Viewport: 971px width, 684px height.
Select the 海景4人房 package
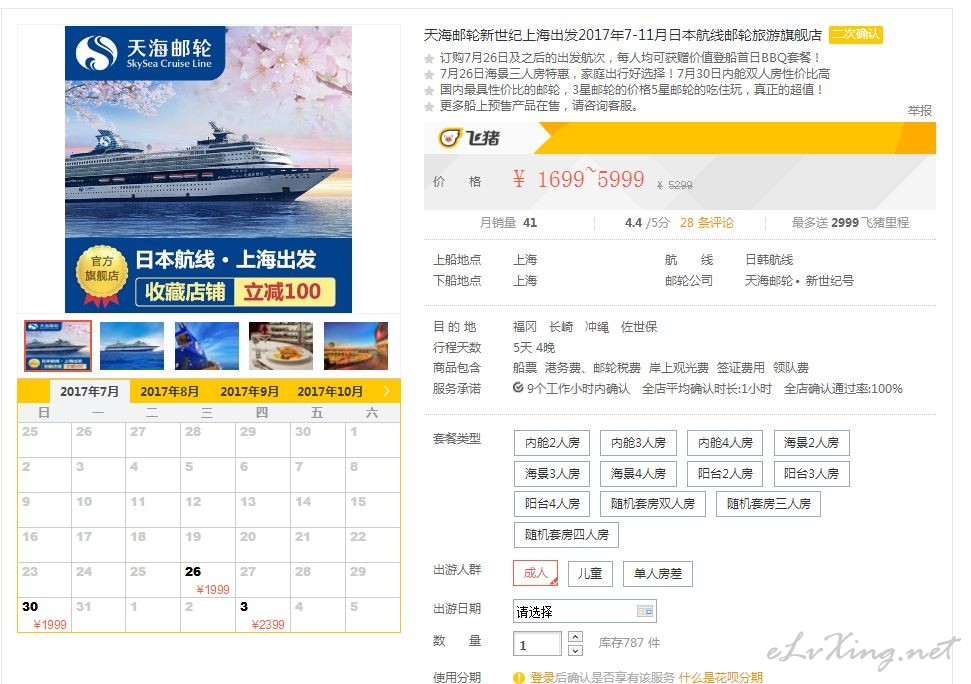[x=638, y=474]
